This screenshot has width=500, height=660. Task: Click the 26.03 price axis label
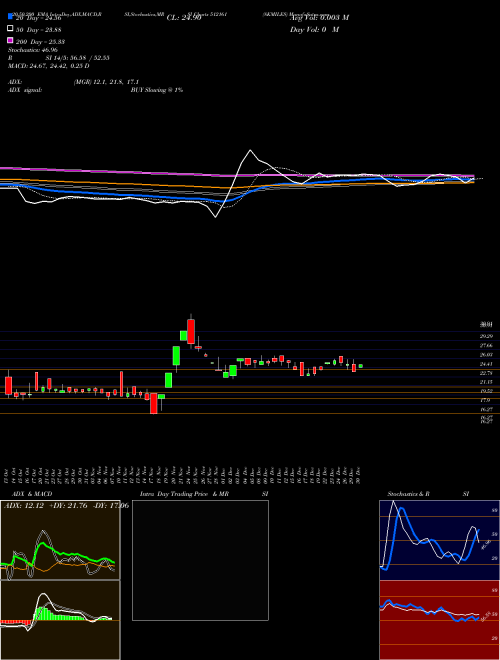[x=486, y=354]
